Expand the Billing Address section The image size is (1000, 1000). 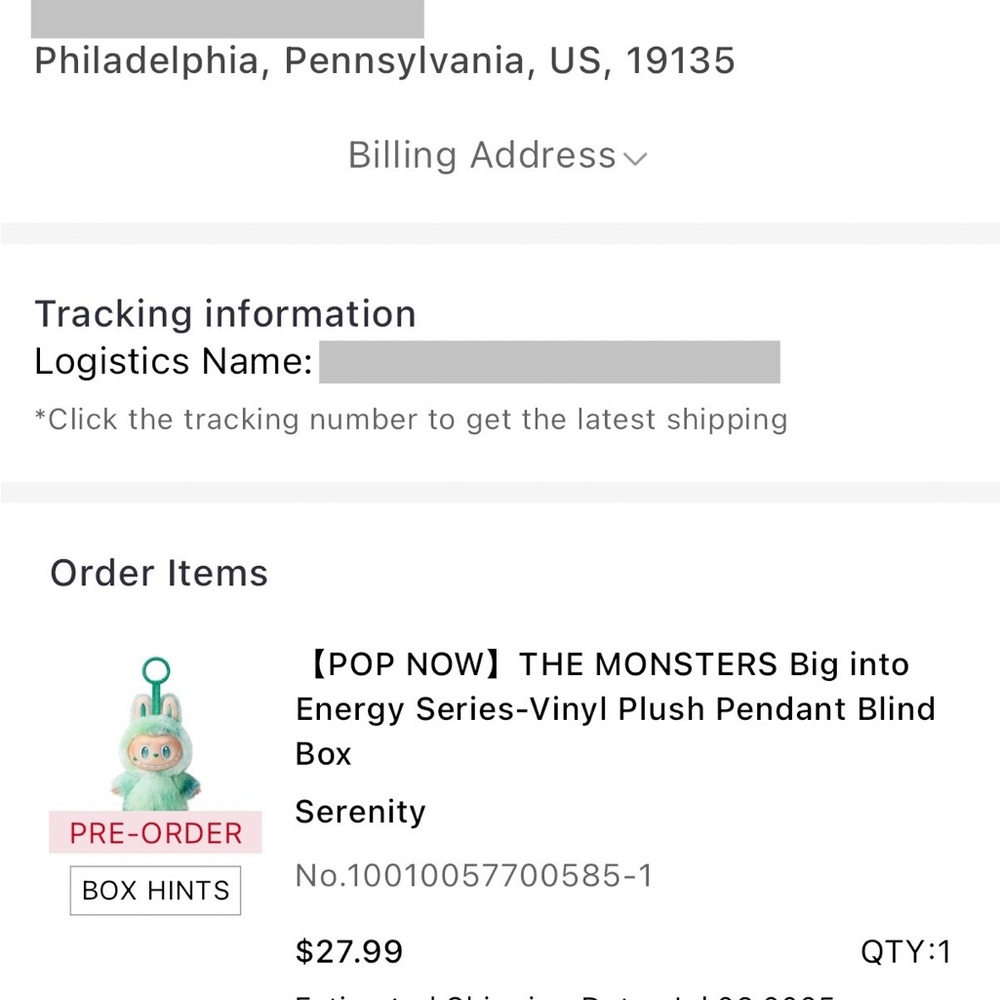pyautogui.click(x=482, y=156)
